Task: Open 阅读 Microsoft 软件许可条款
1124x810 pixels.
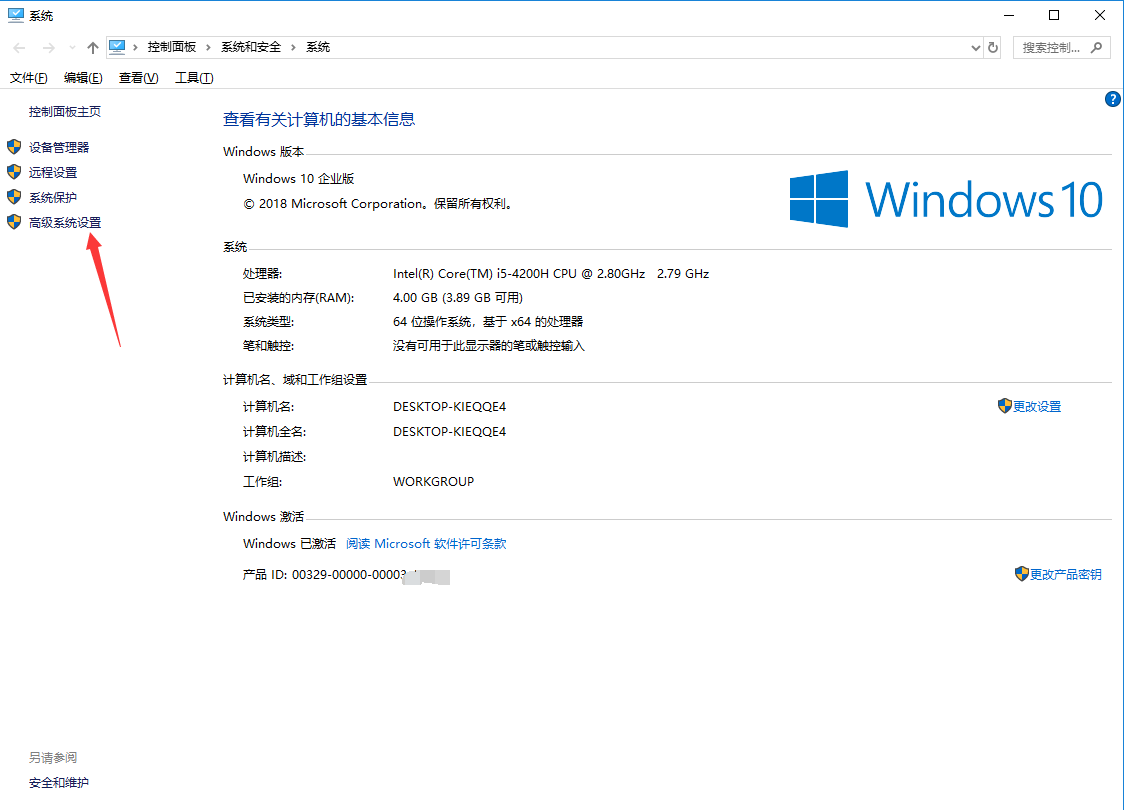Action: (425, 543)
